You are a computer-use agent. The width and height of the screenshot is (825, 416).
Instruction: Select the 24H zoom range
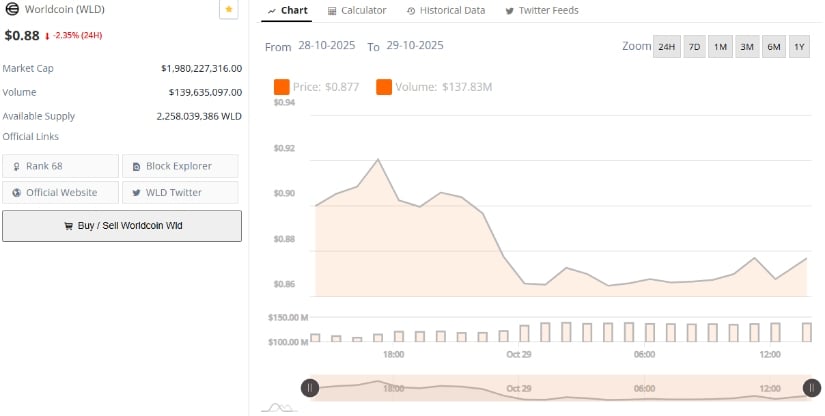pos(665,47)
